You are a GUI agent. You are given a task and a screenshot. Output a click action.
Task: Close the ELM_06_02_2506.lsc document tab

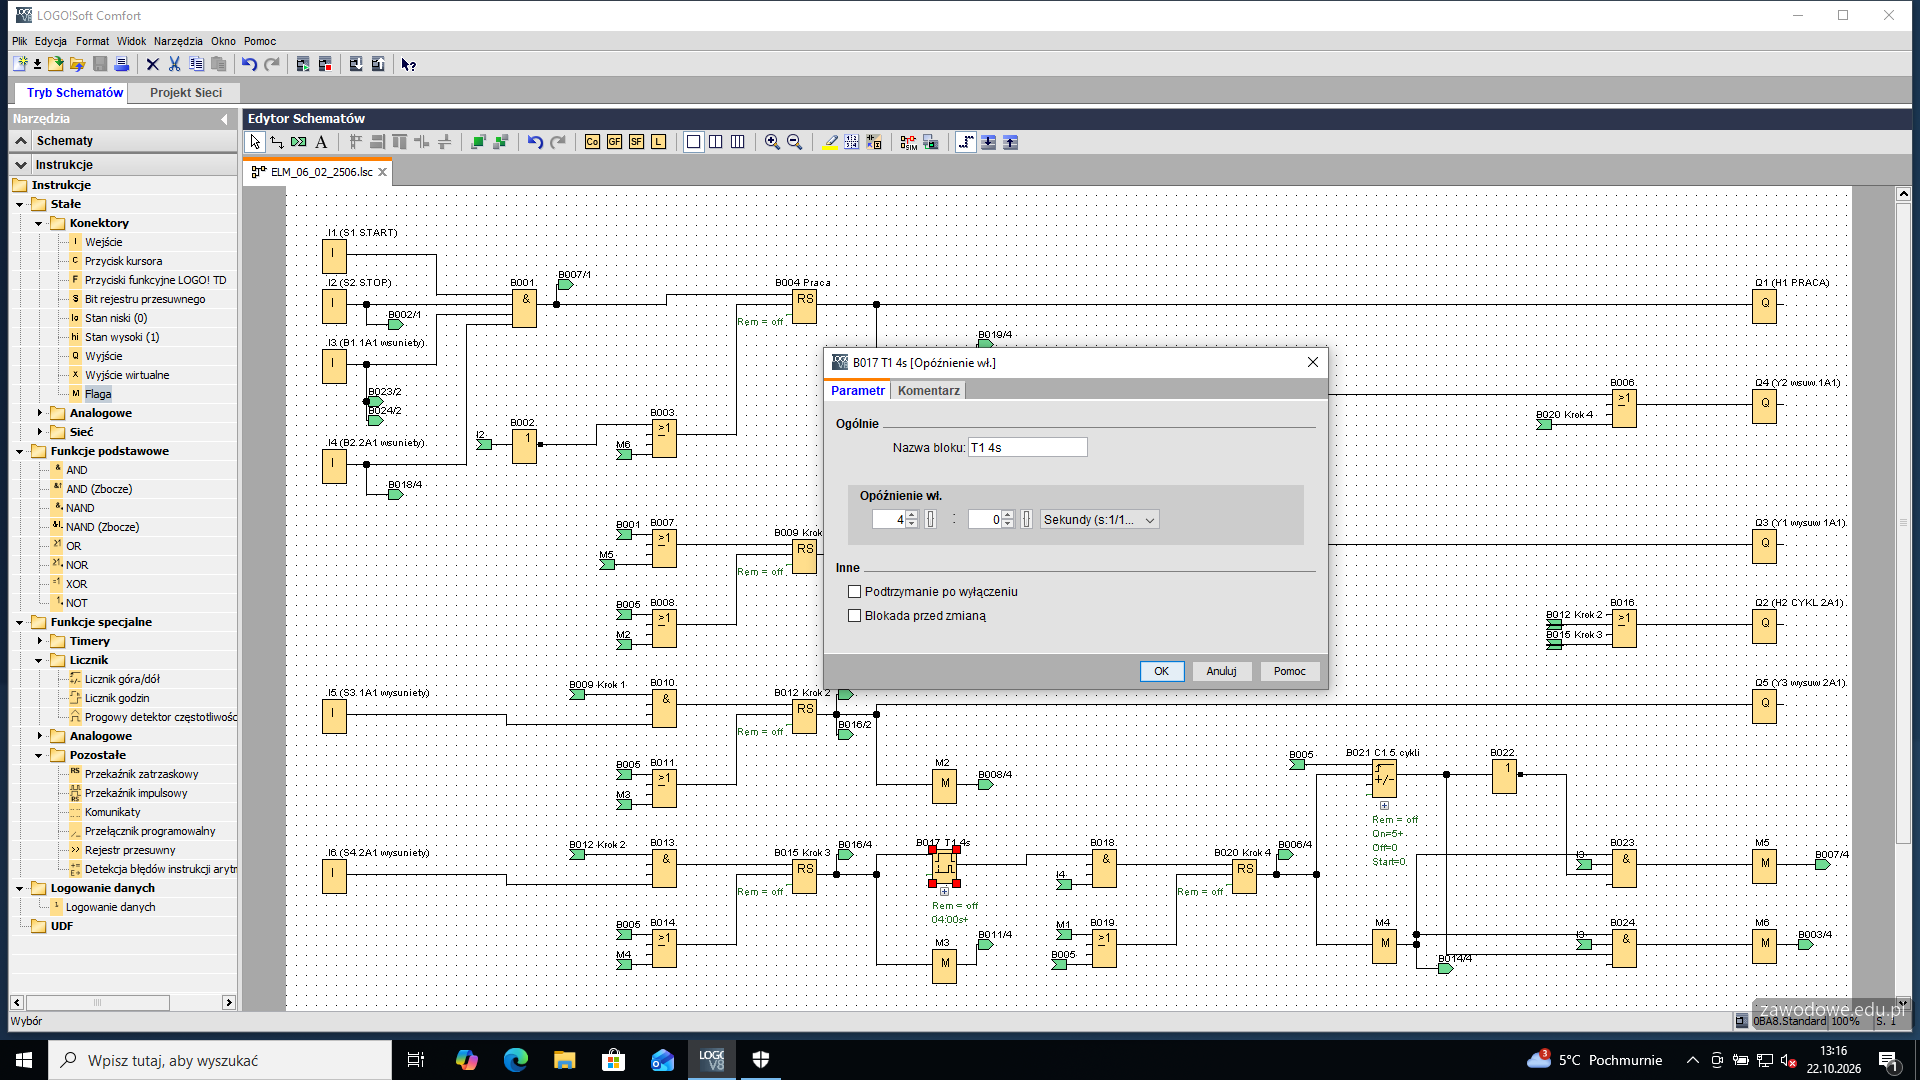[382, 172]
